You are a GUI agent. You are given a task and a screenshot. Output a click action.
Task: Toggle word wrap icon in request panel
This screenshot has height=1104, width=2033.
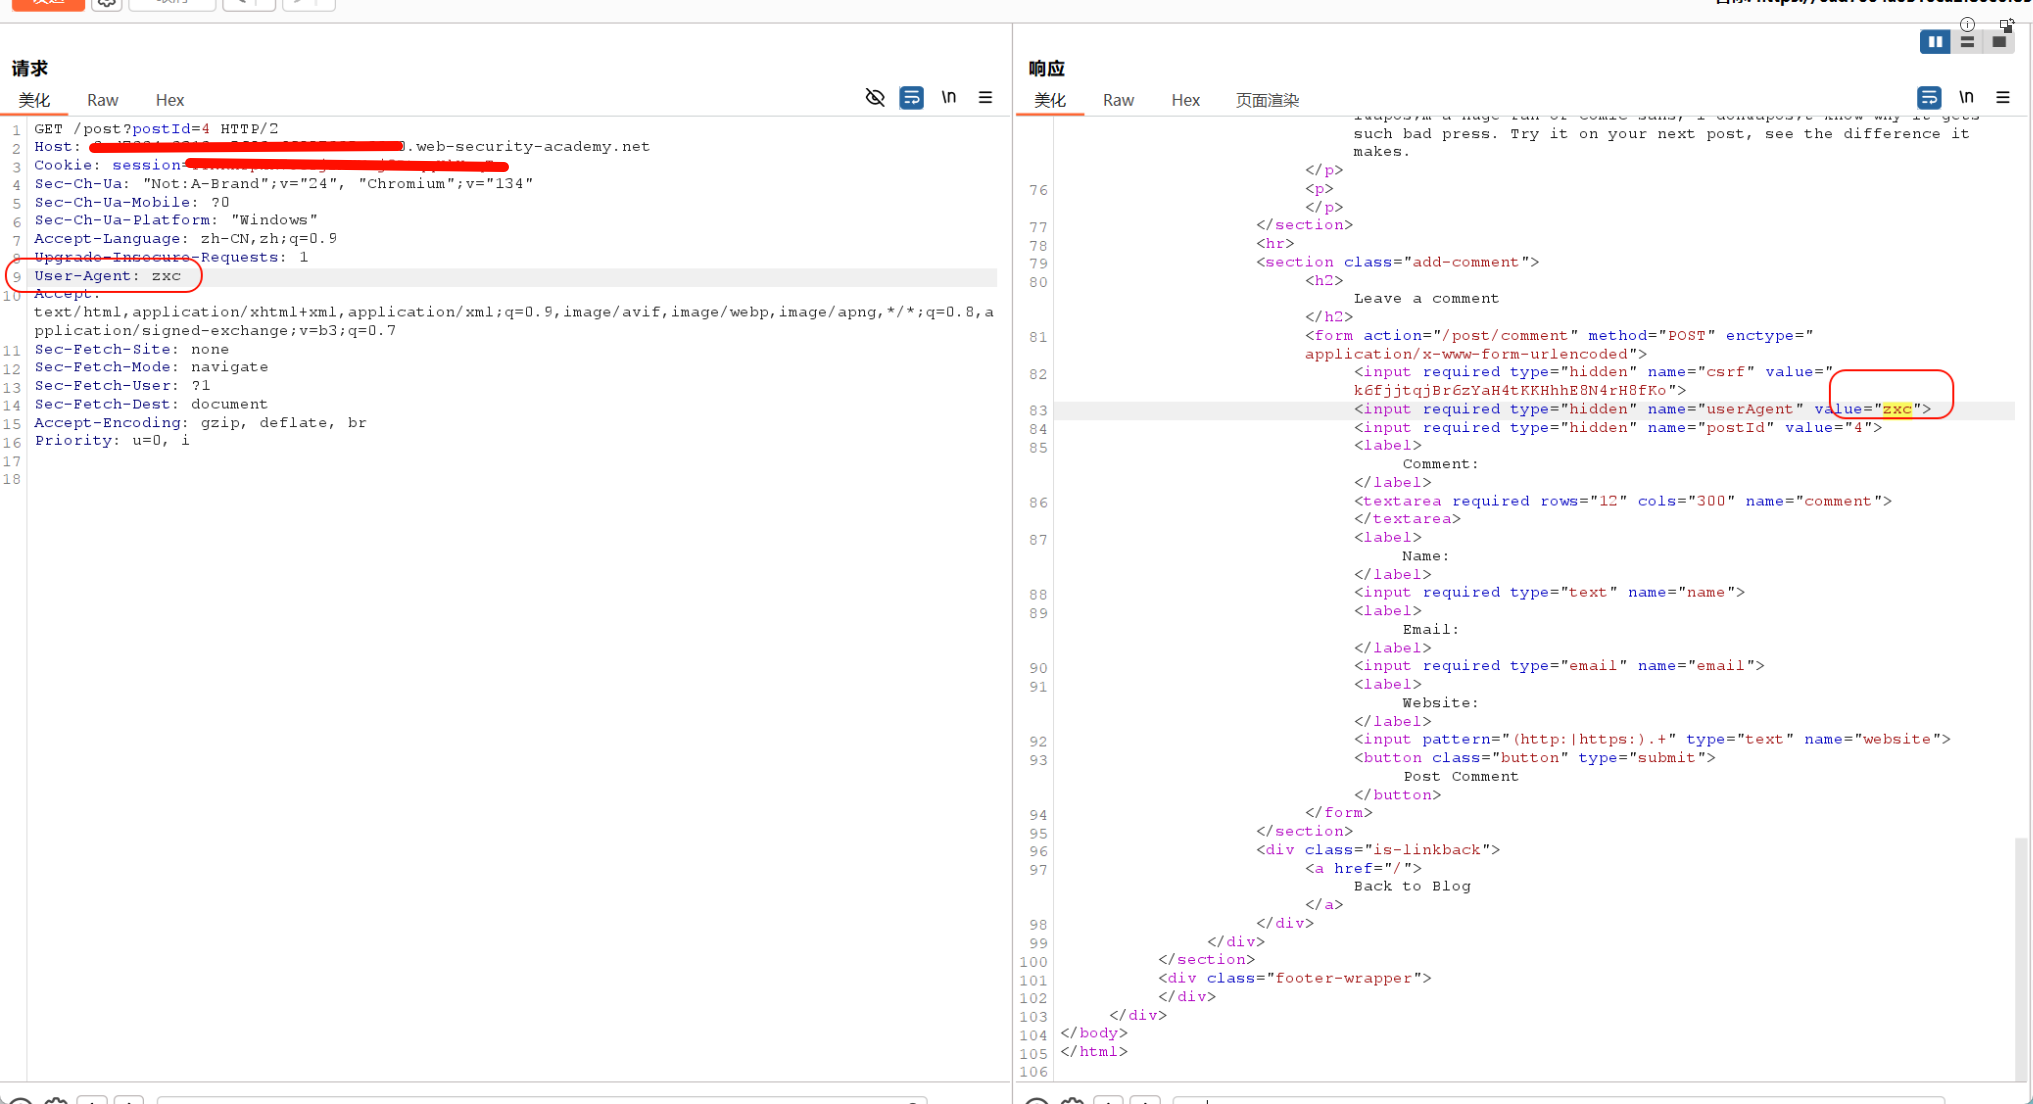911,97
